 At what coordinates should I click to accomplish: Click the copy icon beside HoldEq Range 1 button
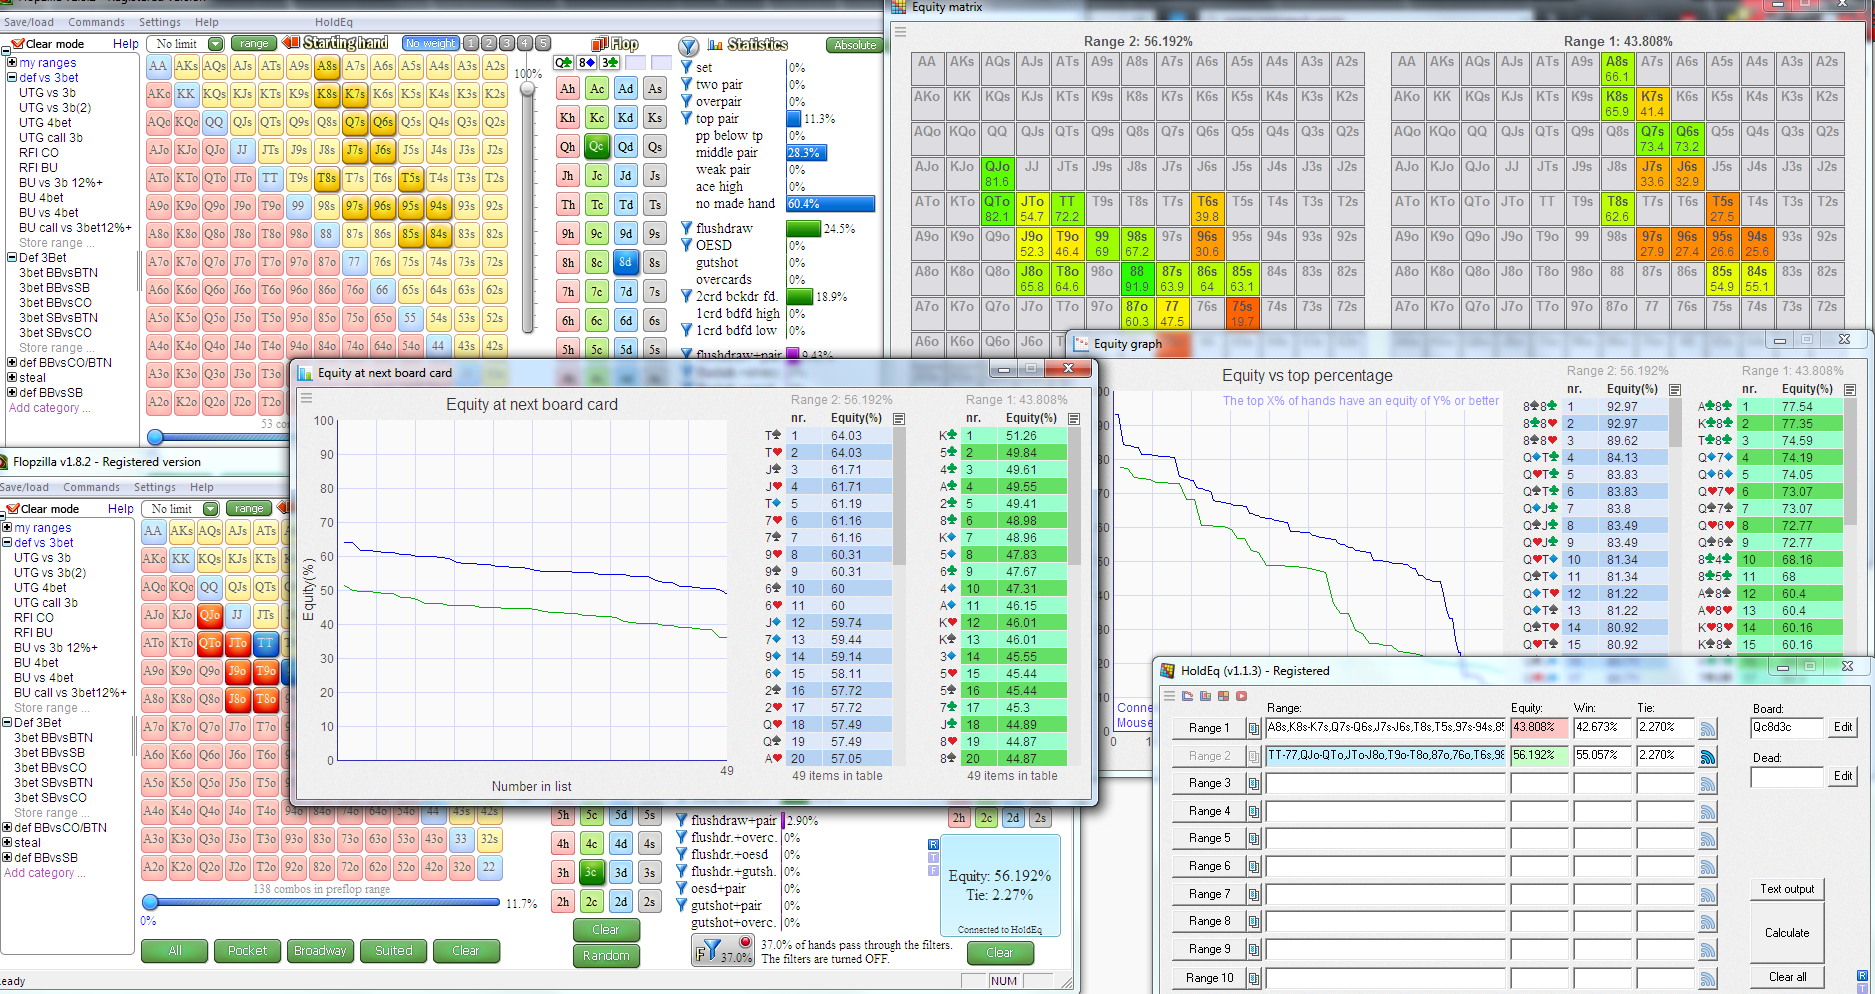[x=1253, y=728]
